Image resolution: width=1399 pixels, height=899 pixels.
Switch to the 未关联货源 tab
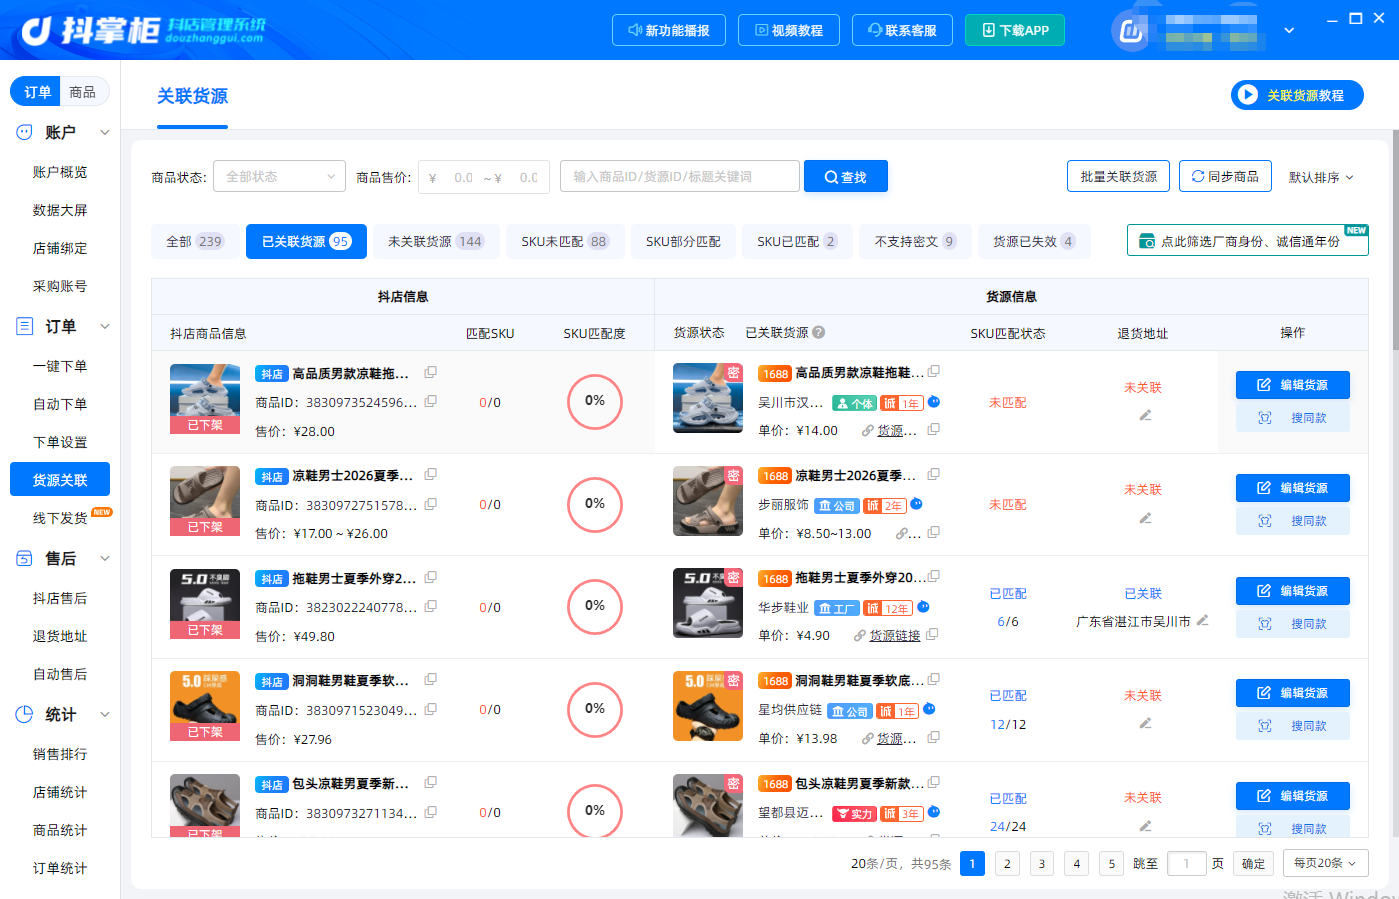(436, 241)
